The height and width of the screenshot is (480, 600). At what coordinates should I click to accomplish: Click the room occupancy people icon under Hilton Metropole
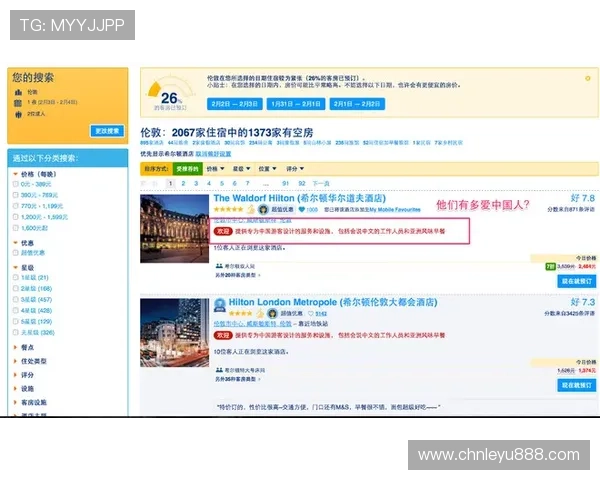coord(219,370)
